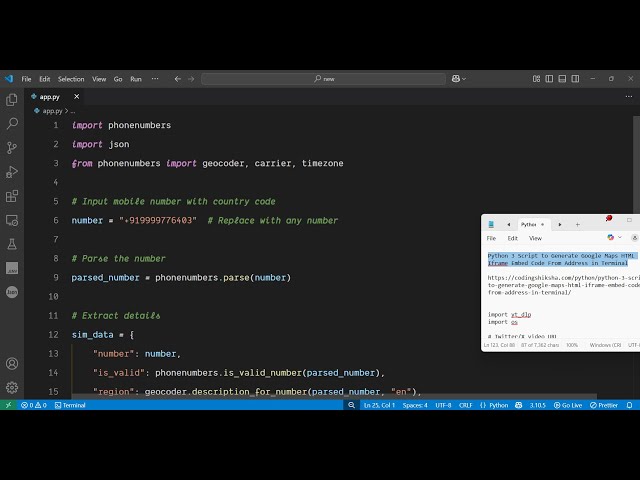Open the round Json icon in activity bar
The height and width of the screenshot is (480, 640).
pos(12,292)
